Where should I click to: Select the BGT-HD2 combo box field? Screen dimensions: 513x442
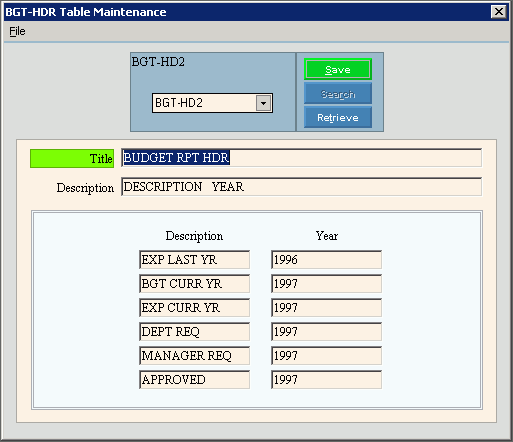pyautogui.click(x=212, y=103)
